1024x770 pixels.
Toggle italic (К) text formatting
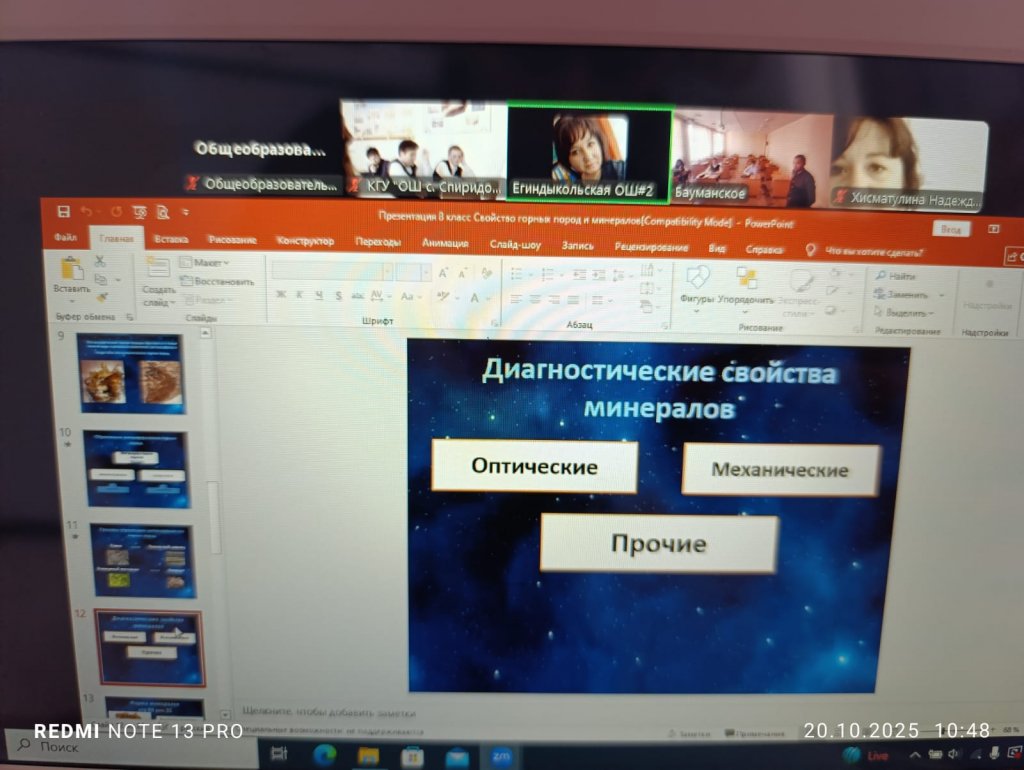pos(301,296)
